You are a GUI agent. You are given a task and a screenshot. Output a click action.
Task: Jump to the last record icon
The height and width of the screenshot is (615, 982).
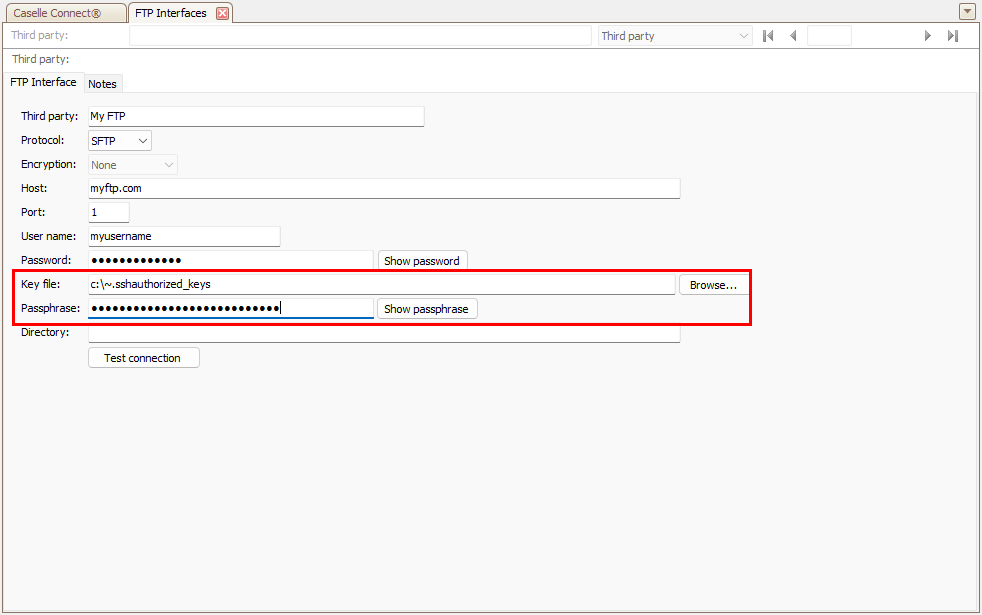[953, 36]
